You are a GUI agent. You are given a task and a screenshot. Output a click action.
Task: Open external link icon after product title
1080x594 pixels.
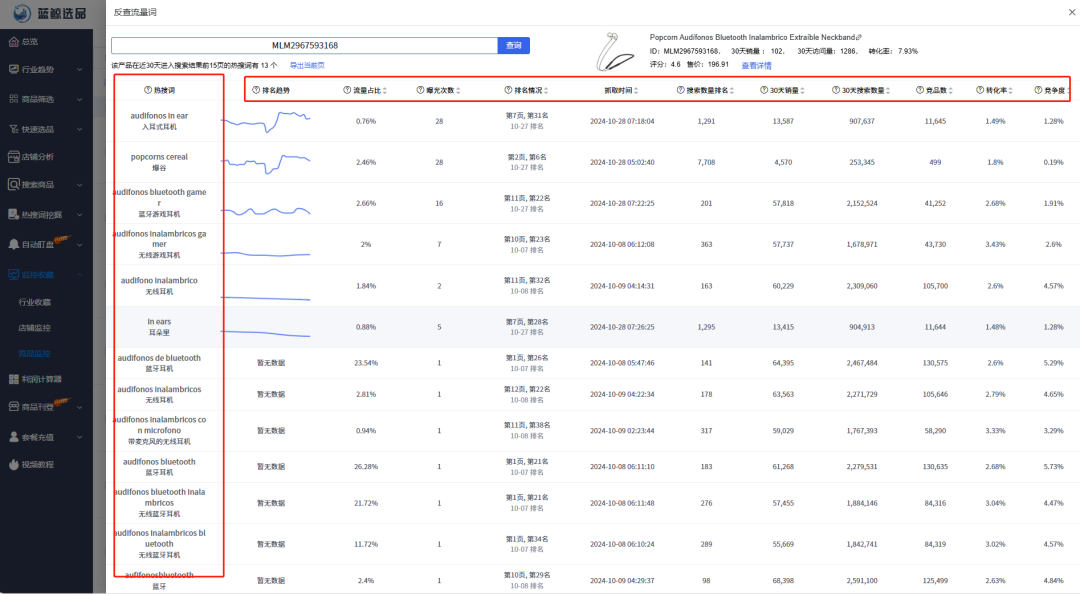pos(858,37)
